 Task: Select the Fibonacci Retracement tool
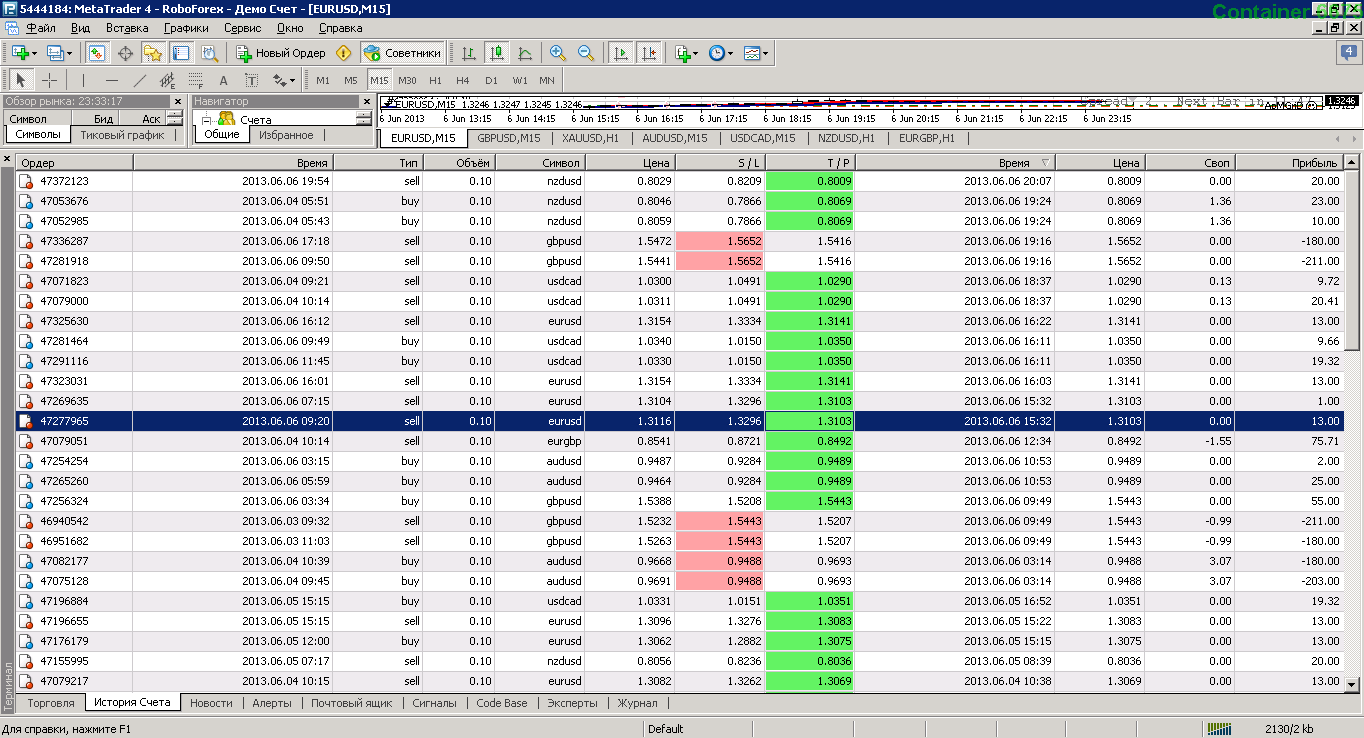[196, 80]
